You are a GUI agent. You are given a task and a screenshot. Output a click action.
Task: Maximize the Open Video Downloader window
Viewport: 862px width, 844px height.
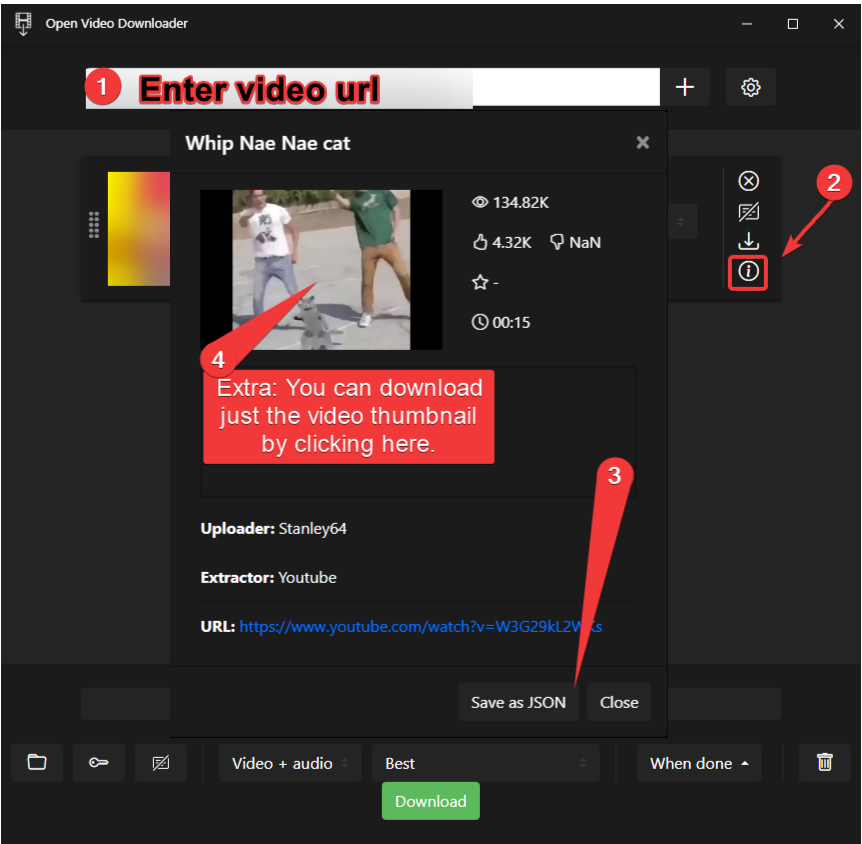point(793,24)
